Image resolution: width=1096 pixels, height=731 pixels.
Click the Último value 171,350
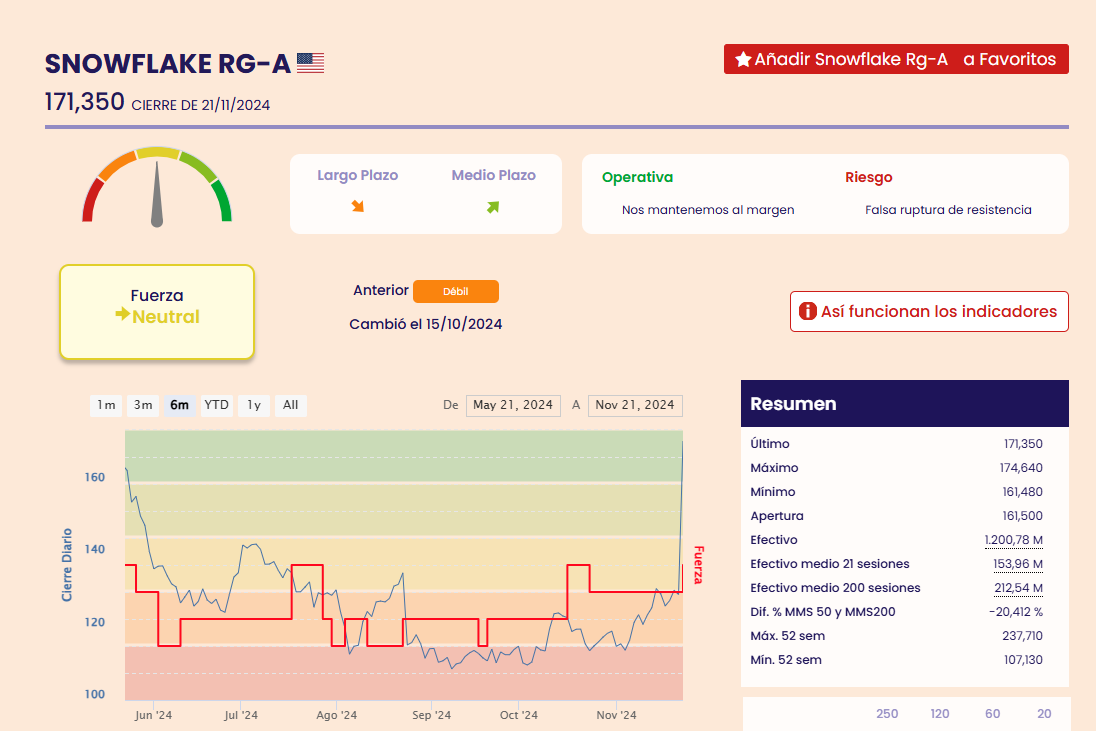coord(1023,444)
